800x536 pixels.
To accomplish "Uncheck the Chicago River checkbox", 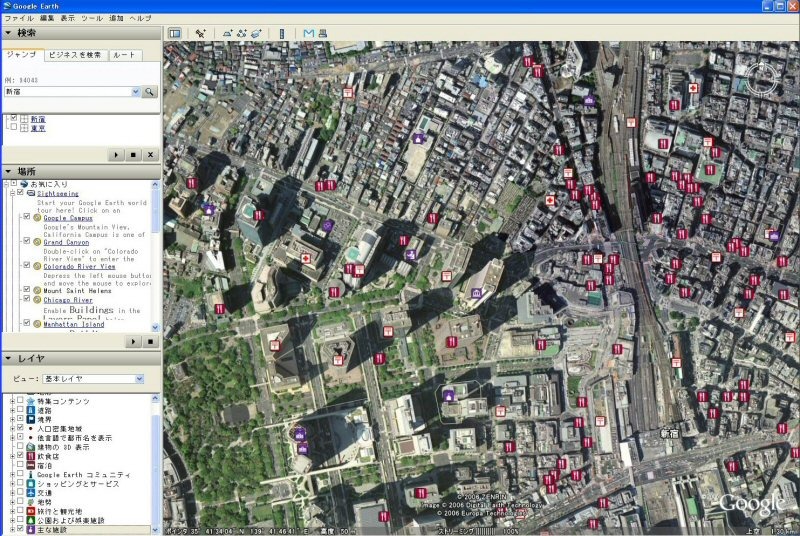I will [27, 299].
